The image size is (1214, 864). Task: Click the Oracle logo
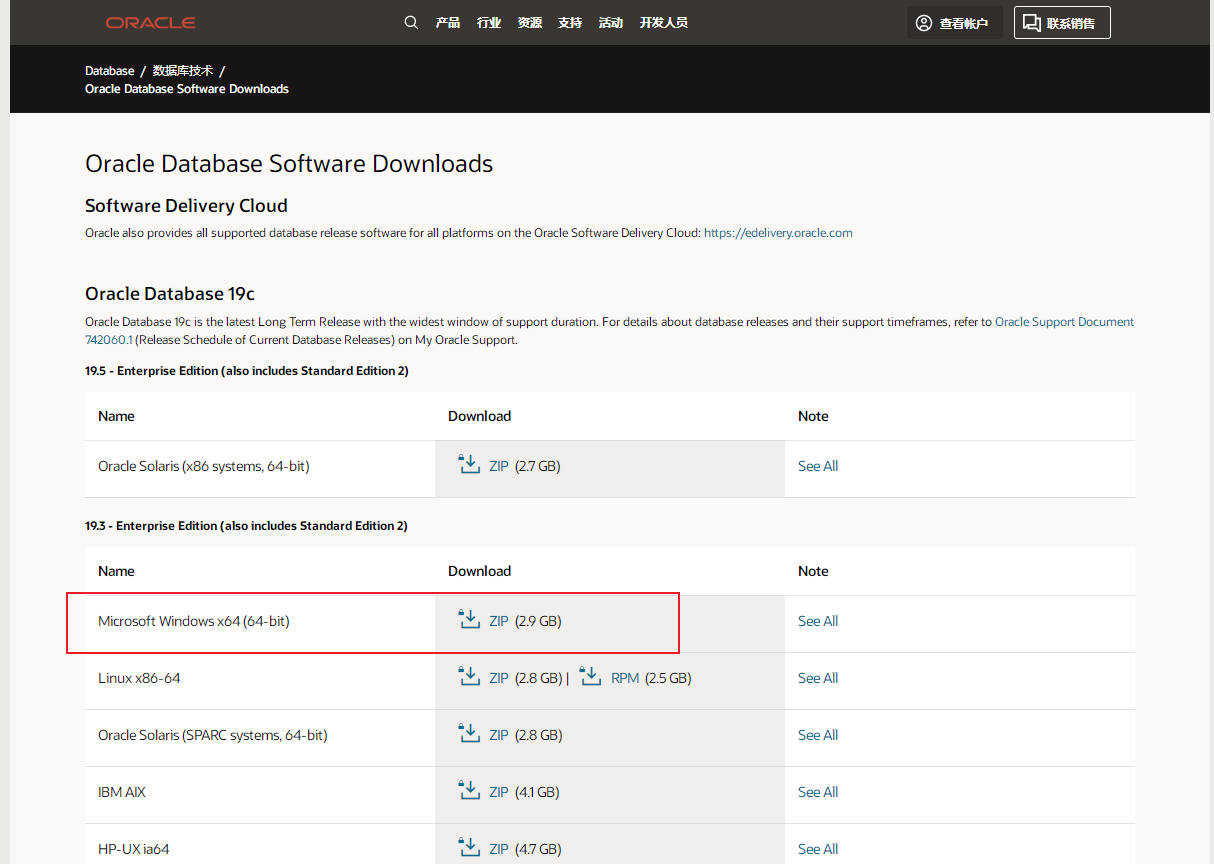pyautogui.click(x=151, y=23)
